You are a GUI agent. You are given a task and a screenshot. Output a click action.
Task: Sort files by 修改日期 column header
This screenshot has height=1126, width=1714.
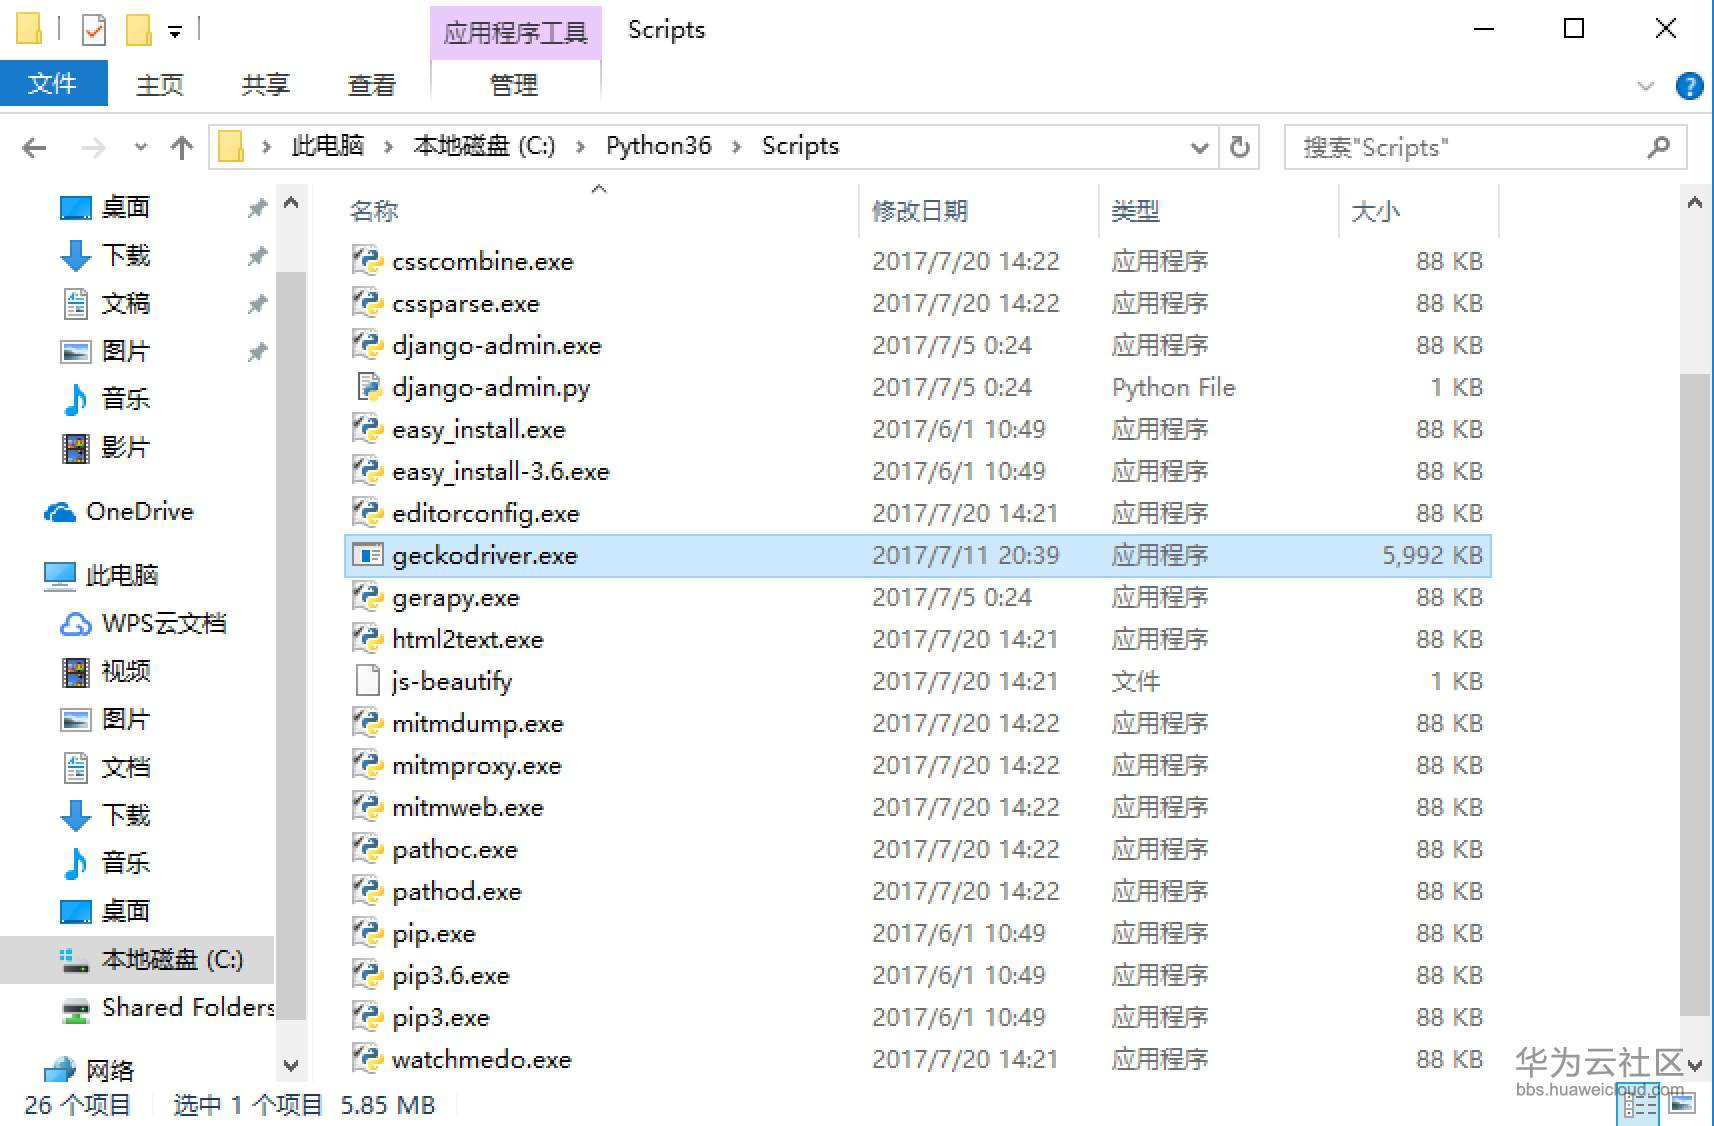pyautogui.click(x=920, y=211)
